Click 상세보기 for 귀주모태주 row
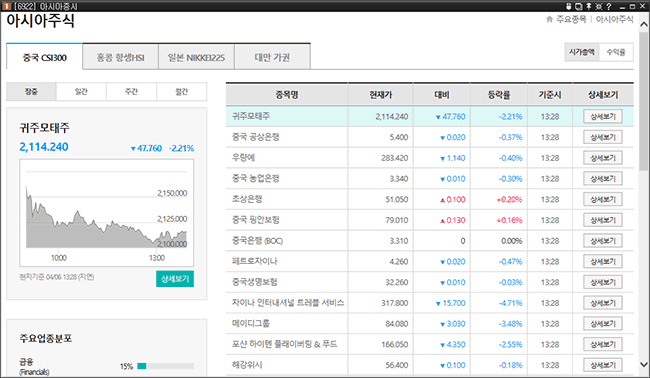 [x=603, y=116]
